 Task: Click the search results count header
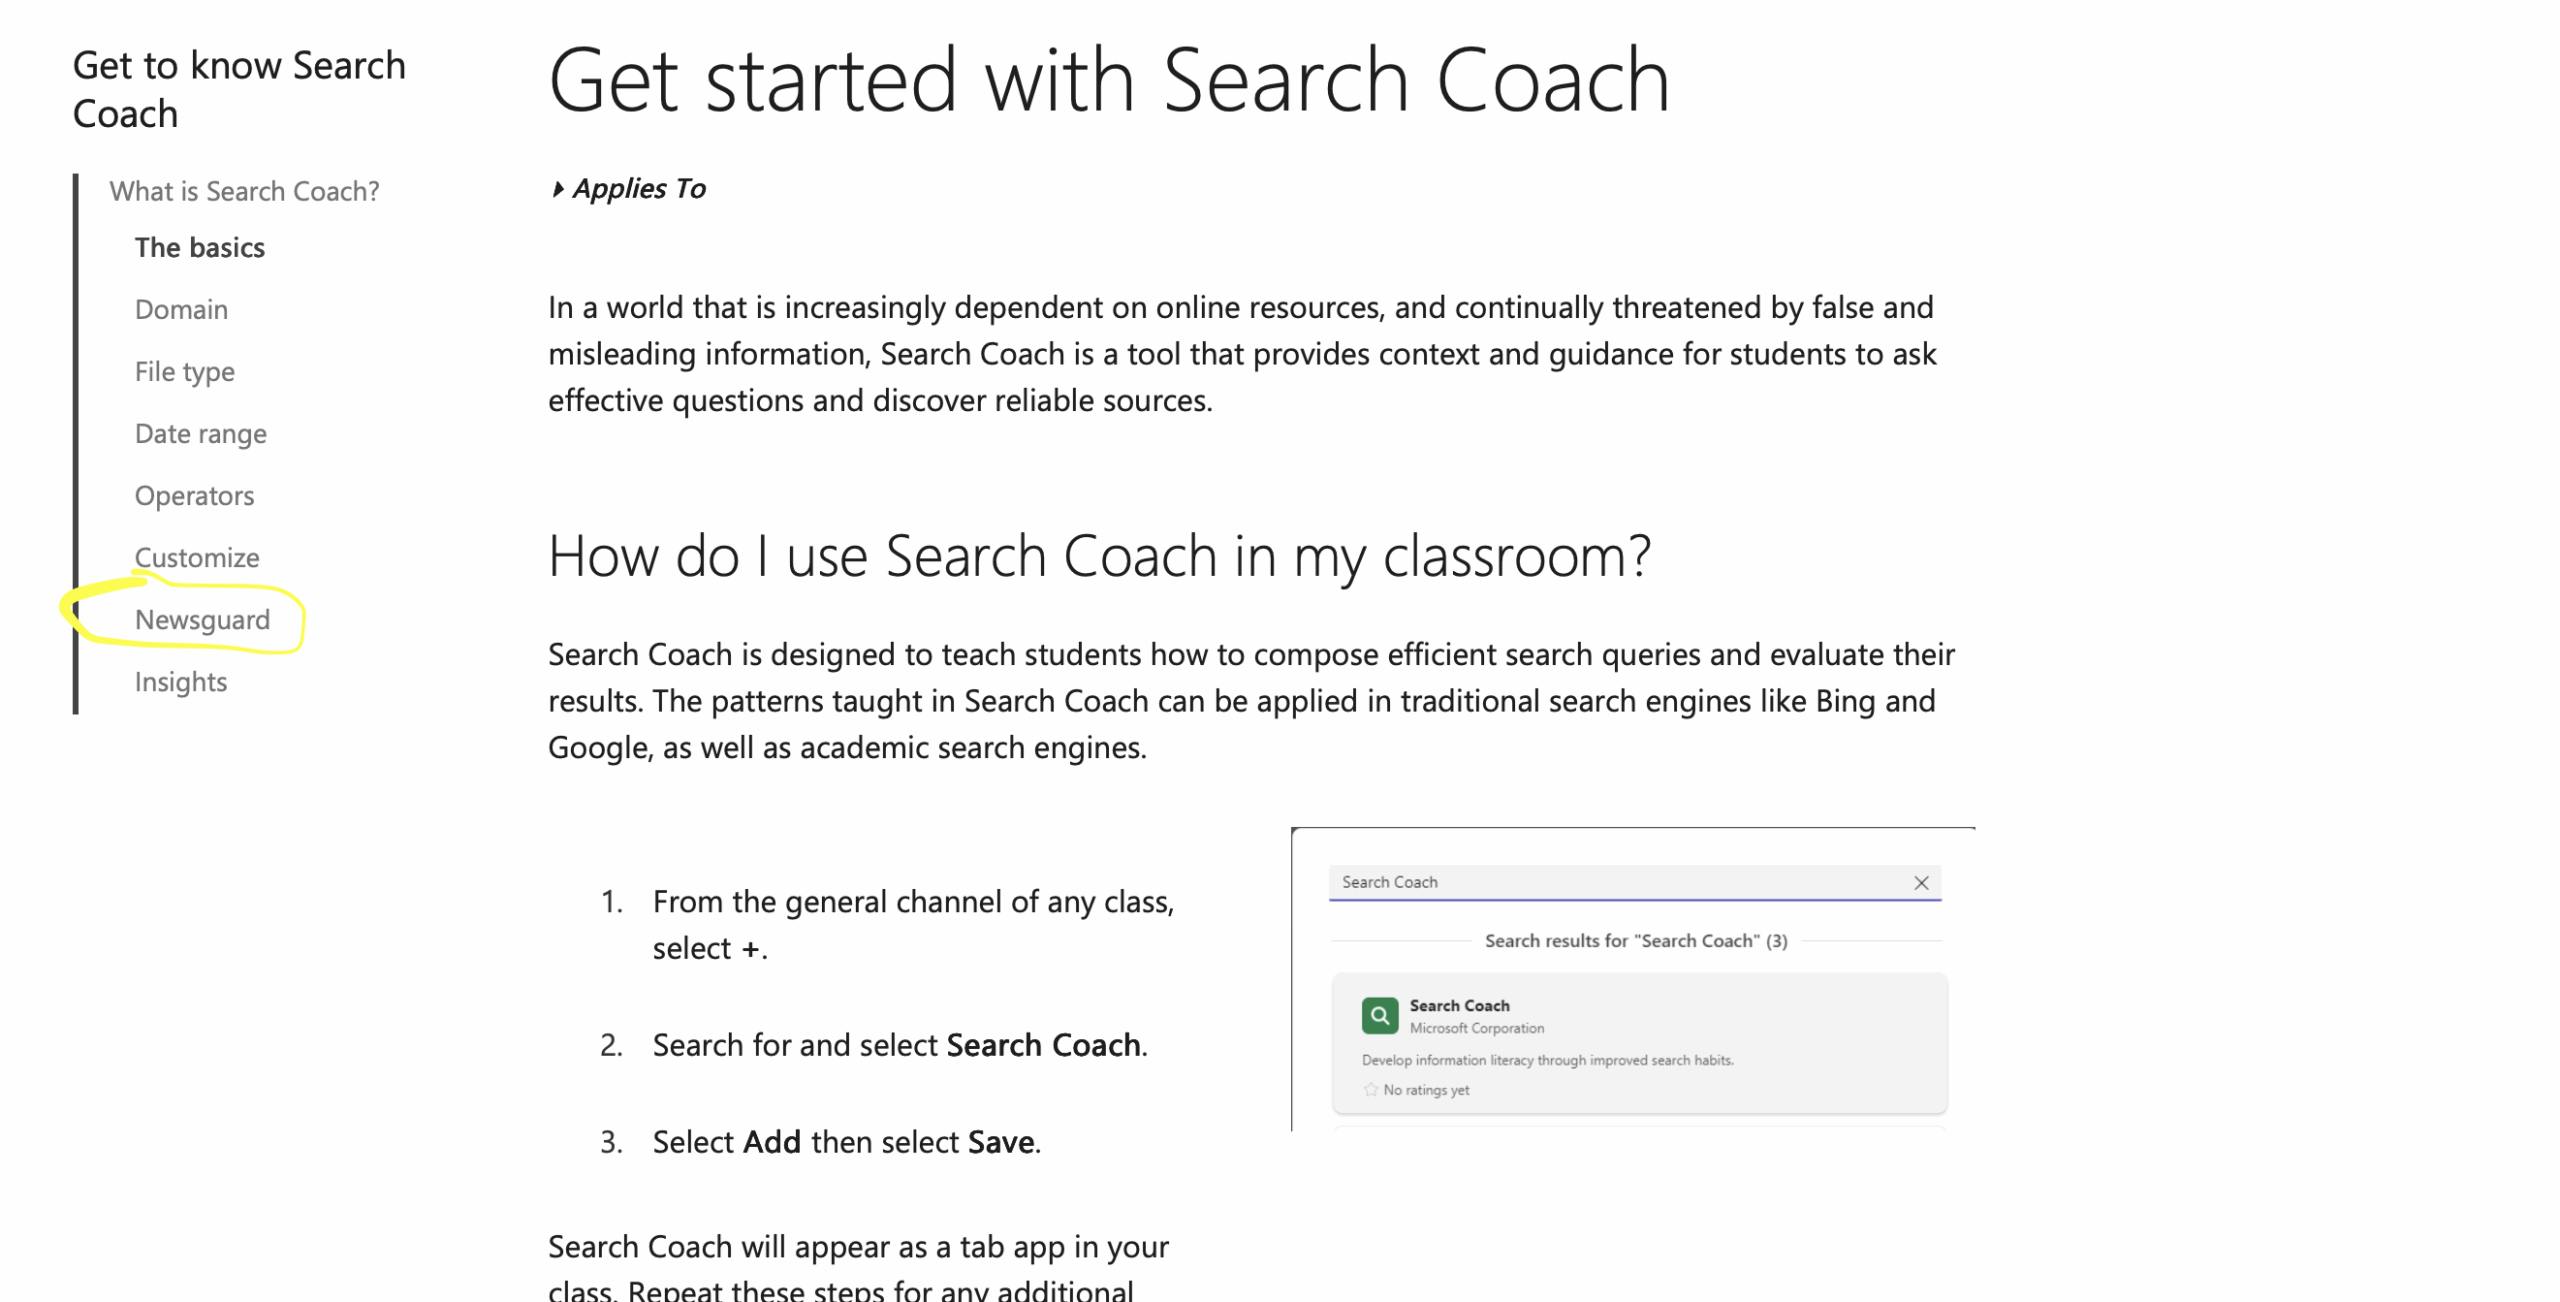(1635, 941)
